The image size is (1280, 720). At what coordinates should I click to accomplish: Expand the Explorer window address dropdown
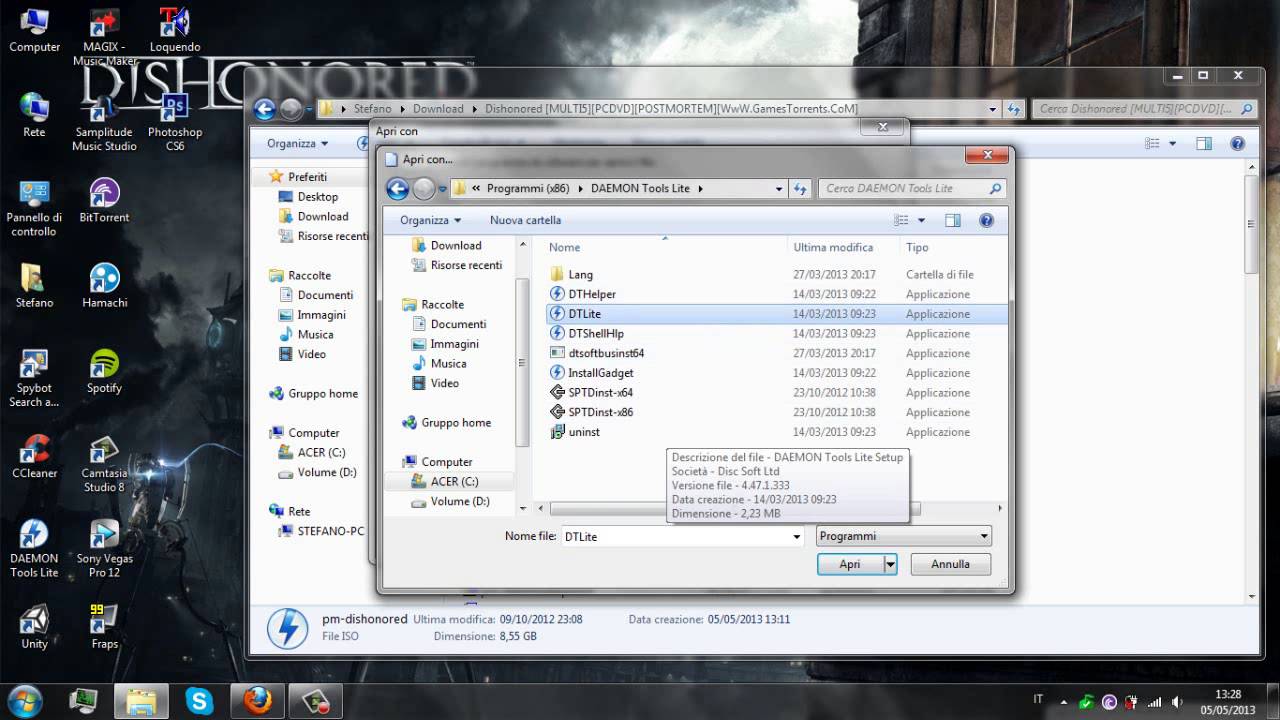[993, 109]
